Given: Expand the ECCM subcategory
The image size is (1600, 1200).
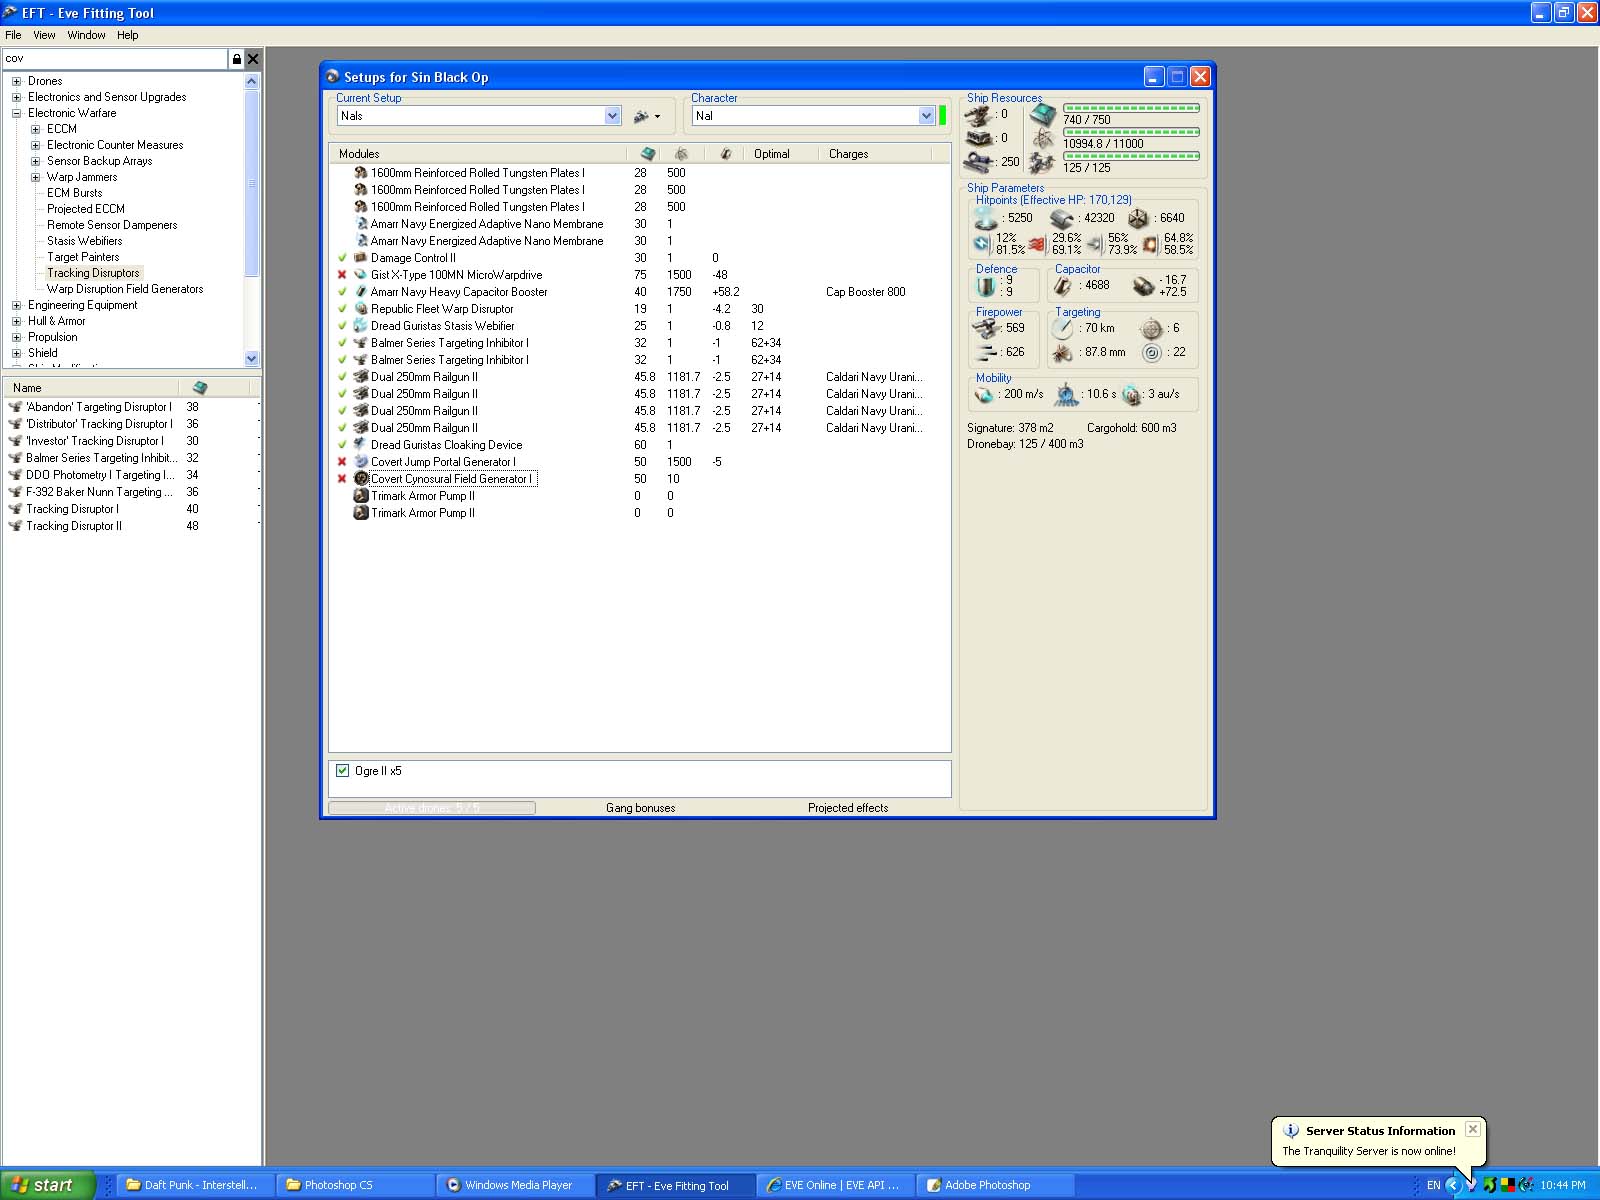Looking at the screenshot, I should tap(35, 129).
